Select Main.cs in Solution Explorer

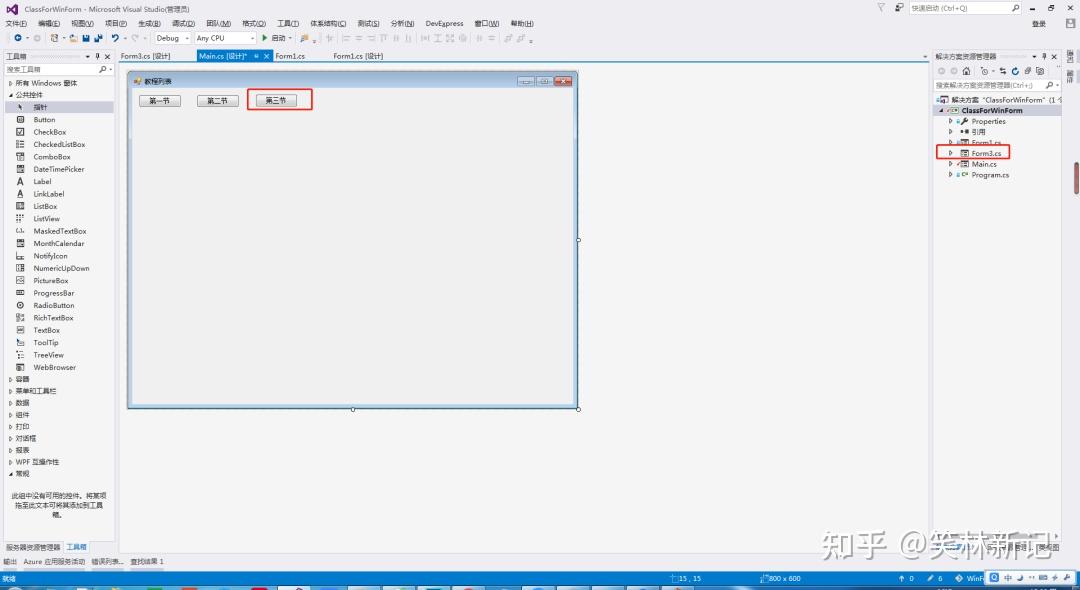click(984, 164)
